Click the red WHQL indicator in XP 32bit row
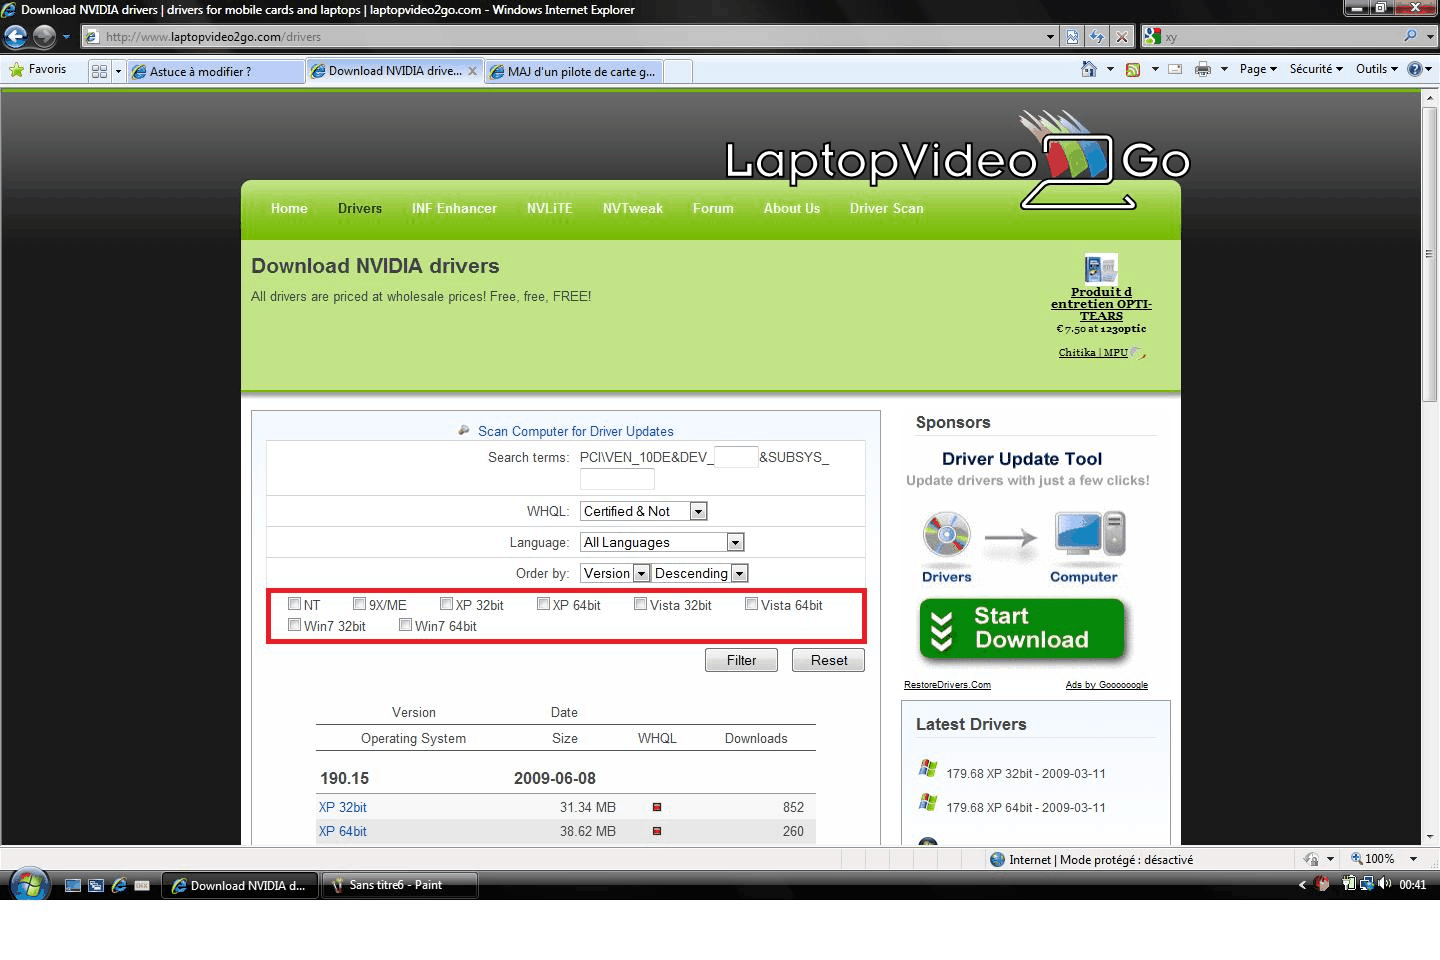The image size is (1440, 960). pyautogui.click(x=657, y=807)
